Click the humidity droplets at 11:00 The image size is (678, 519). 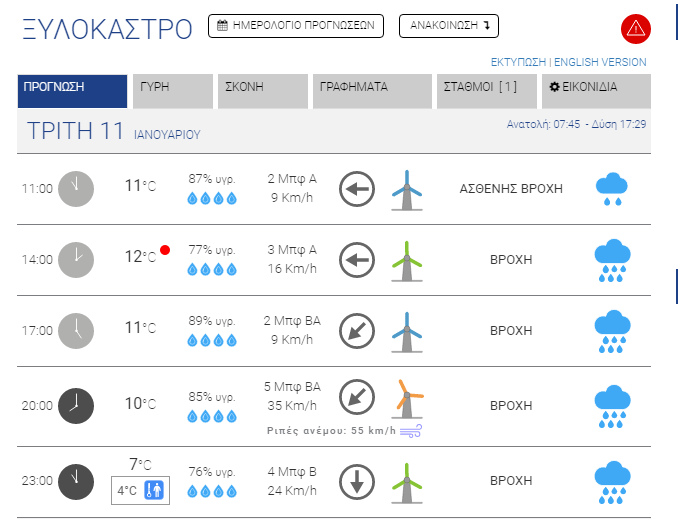tap(211, 198)
